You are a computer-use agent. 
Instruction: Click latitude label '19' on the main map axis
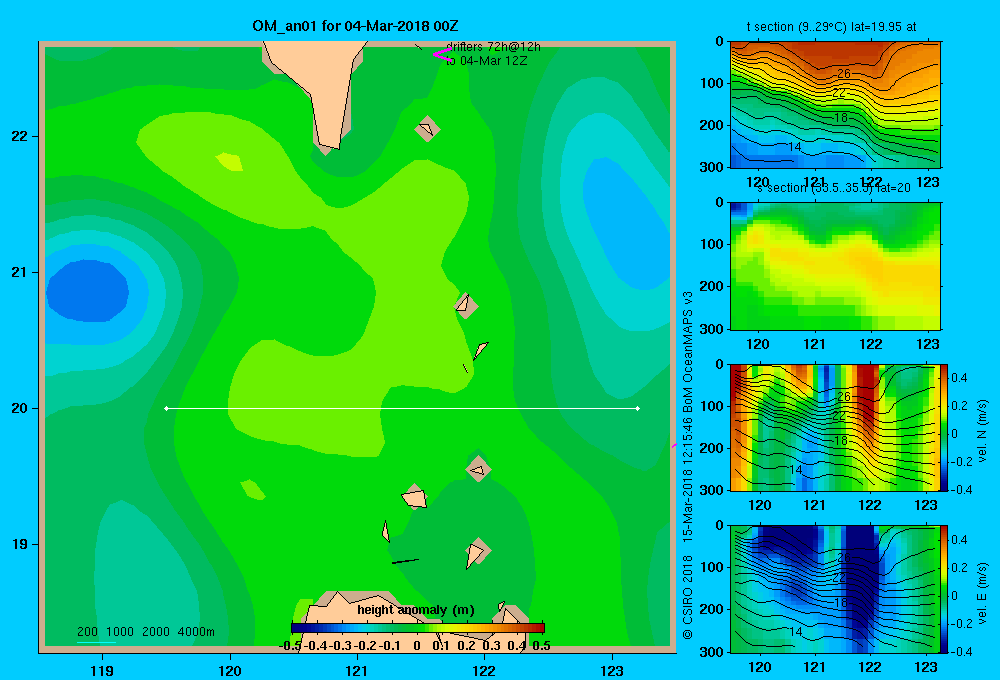point(20,544)
